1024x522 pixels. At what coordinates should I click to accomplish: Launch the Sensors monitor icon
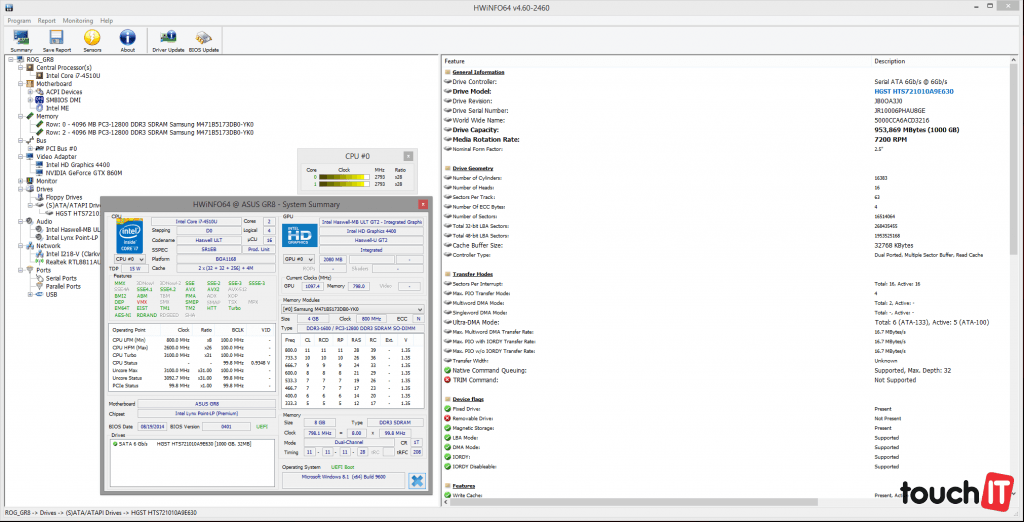(x=93, y=39)
